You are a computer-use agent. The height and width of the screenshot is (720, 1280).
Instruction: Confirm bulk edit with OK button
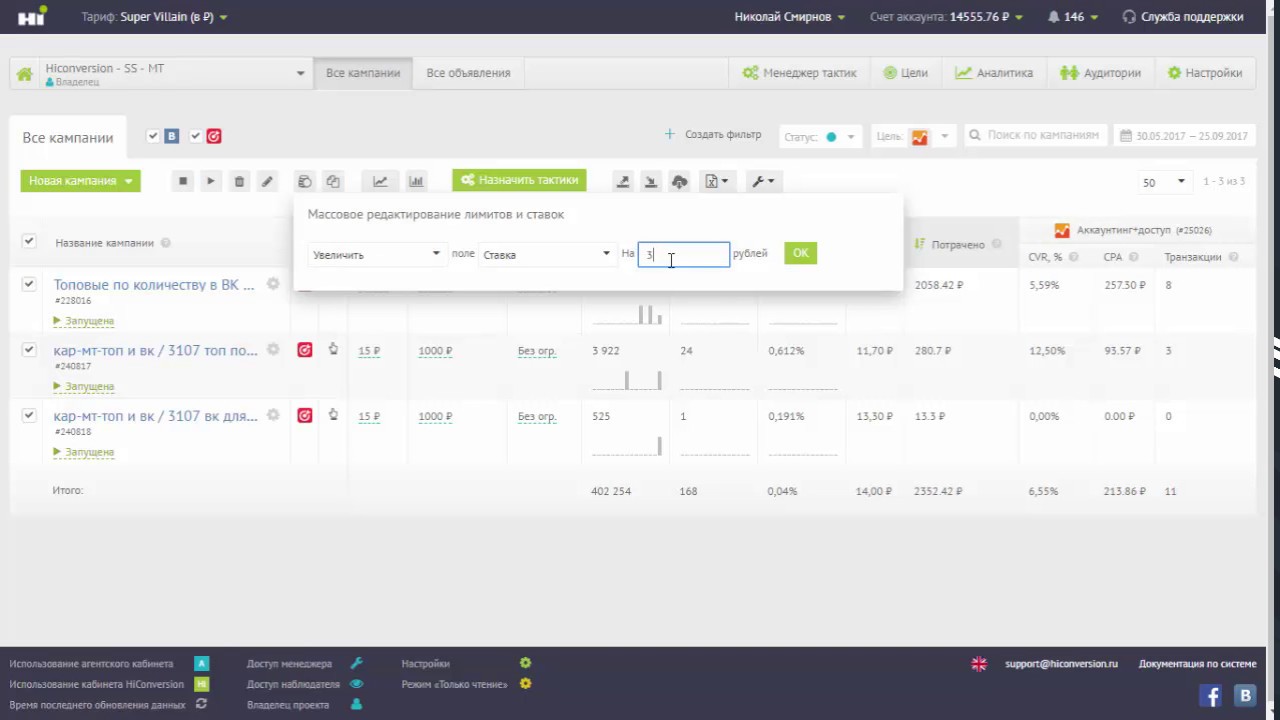pos(801,253)
